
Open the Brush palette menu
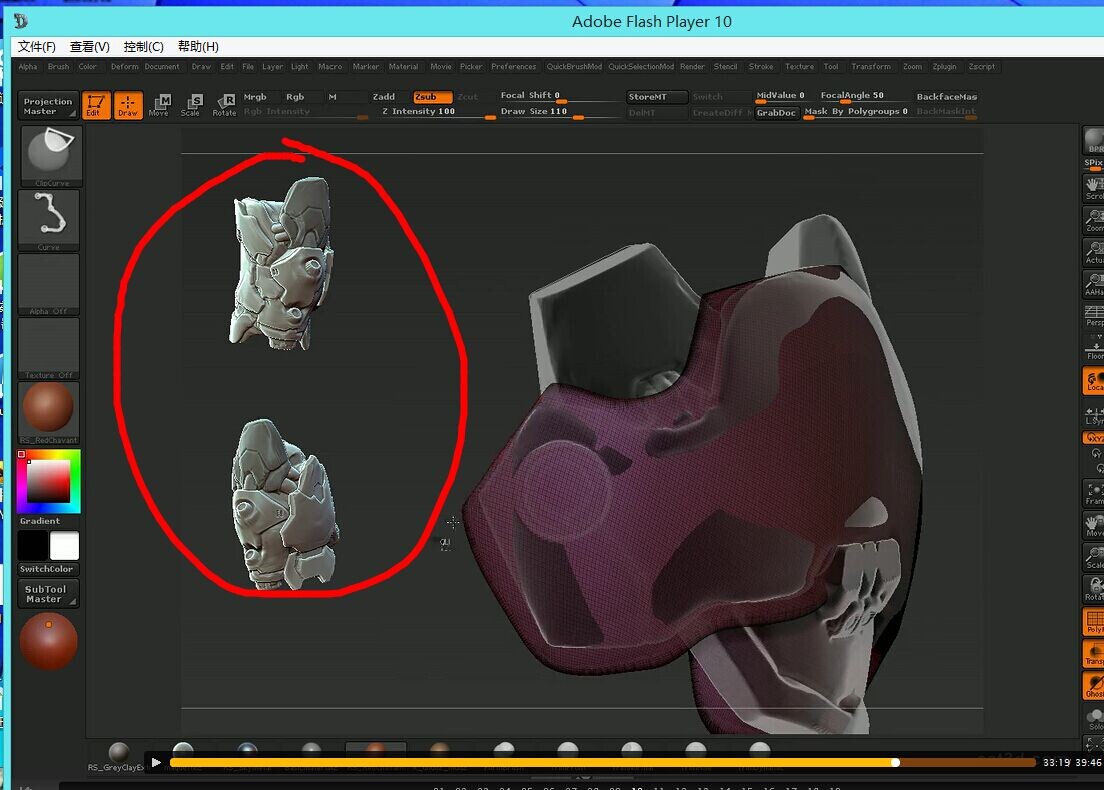tap(58, 67)
